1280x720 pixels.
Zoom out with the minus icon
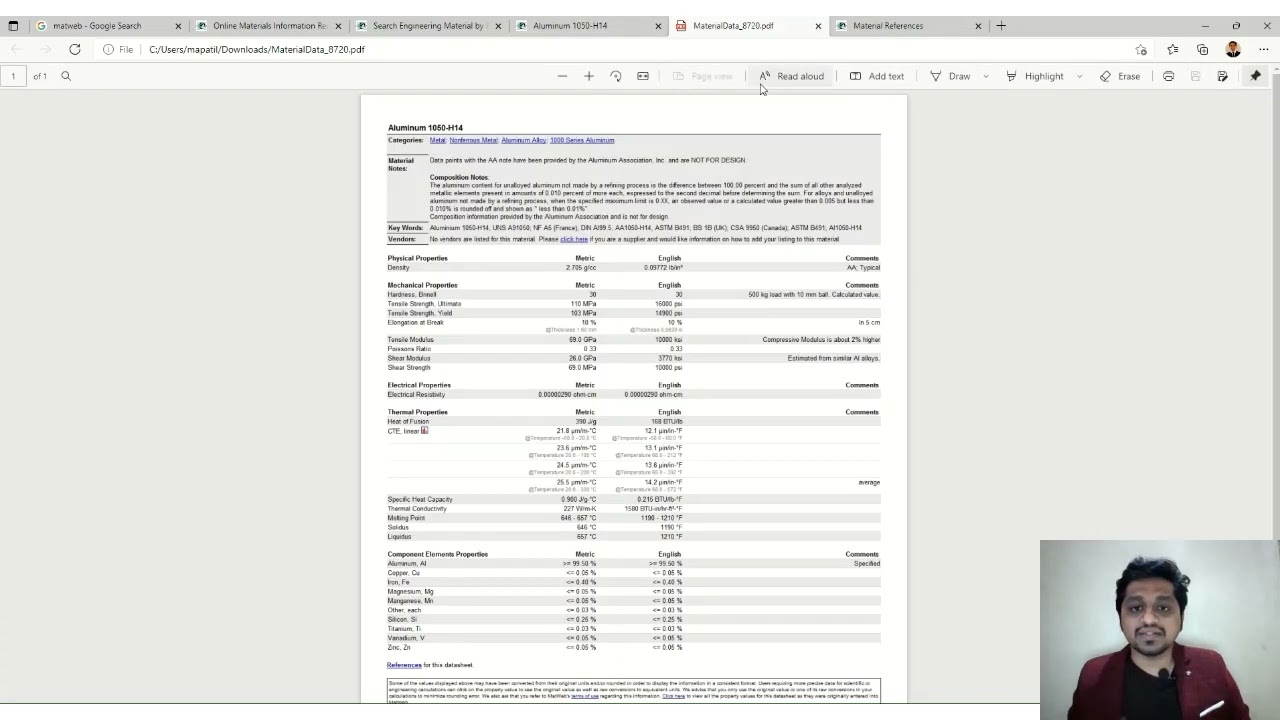point(562,76)
